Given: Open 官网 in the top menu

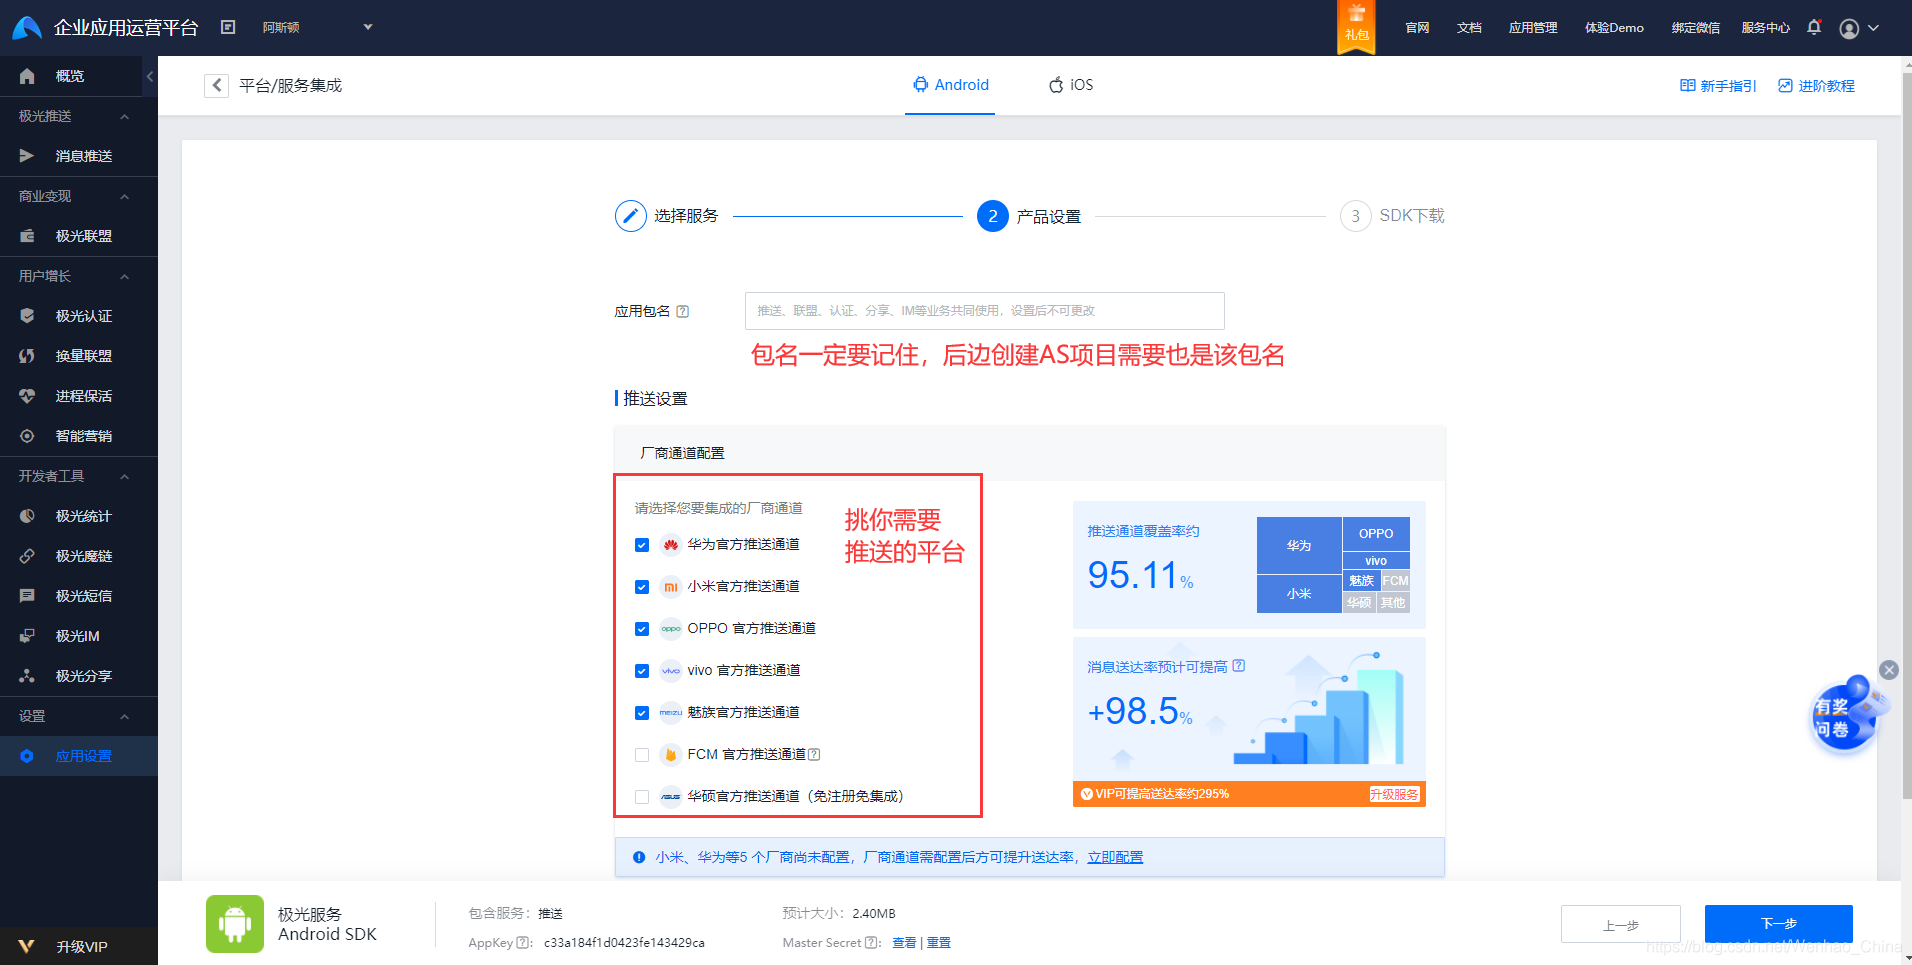Looking at the screenshot, I should [x=1417, y=28].
